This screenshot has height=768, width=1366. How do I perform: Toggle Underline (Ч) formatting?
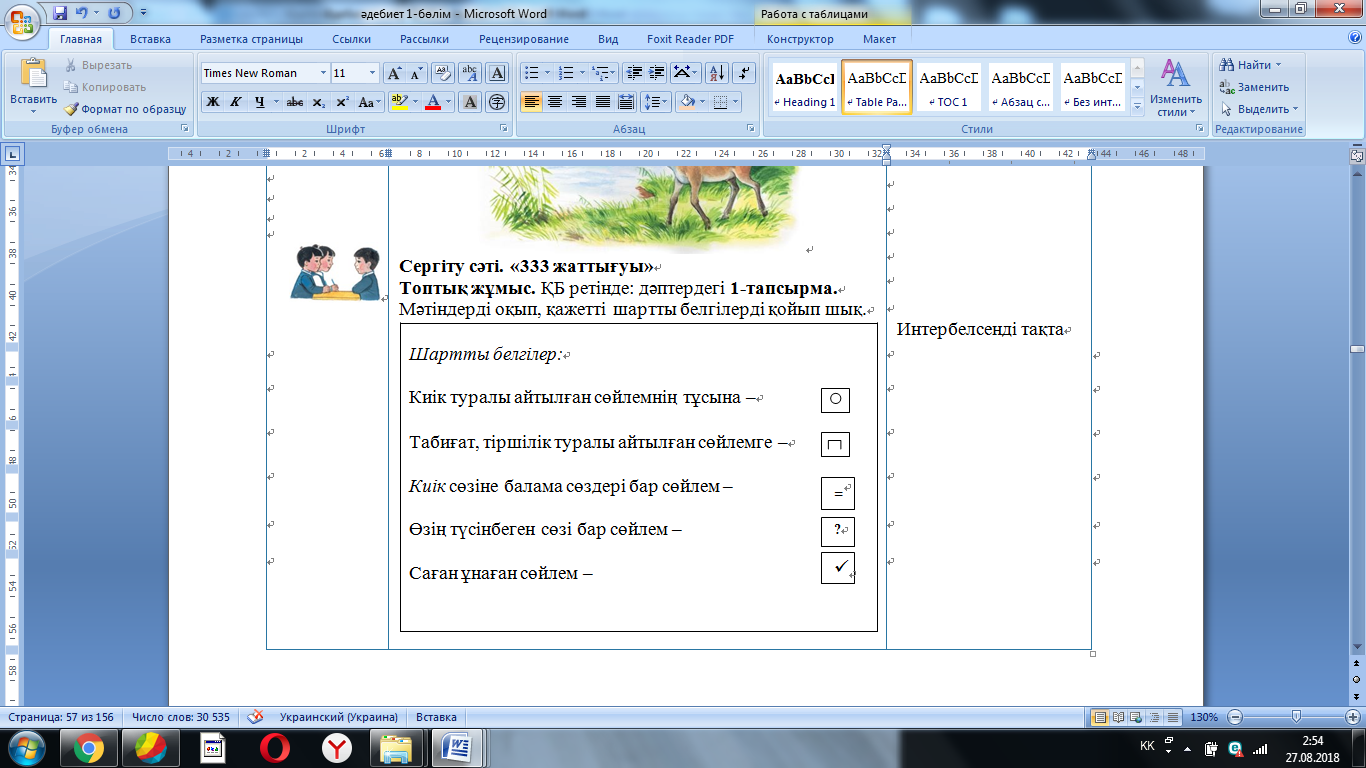point(260,102)
